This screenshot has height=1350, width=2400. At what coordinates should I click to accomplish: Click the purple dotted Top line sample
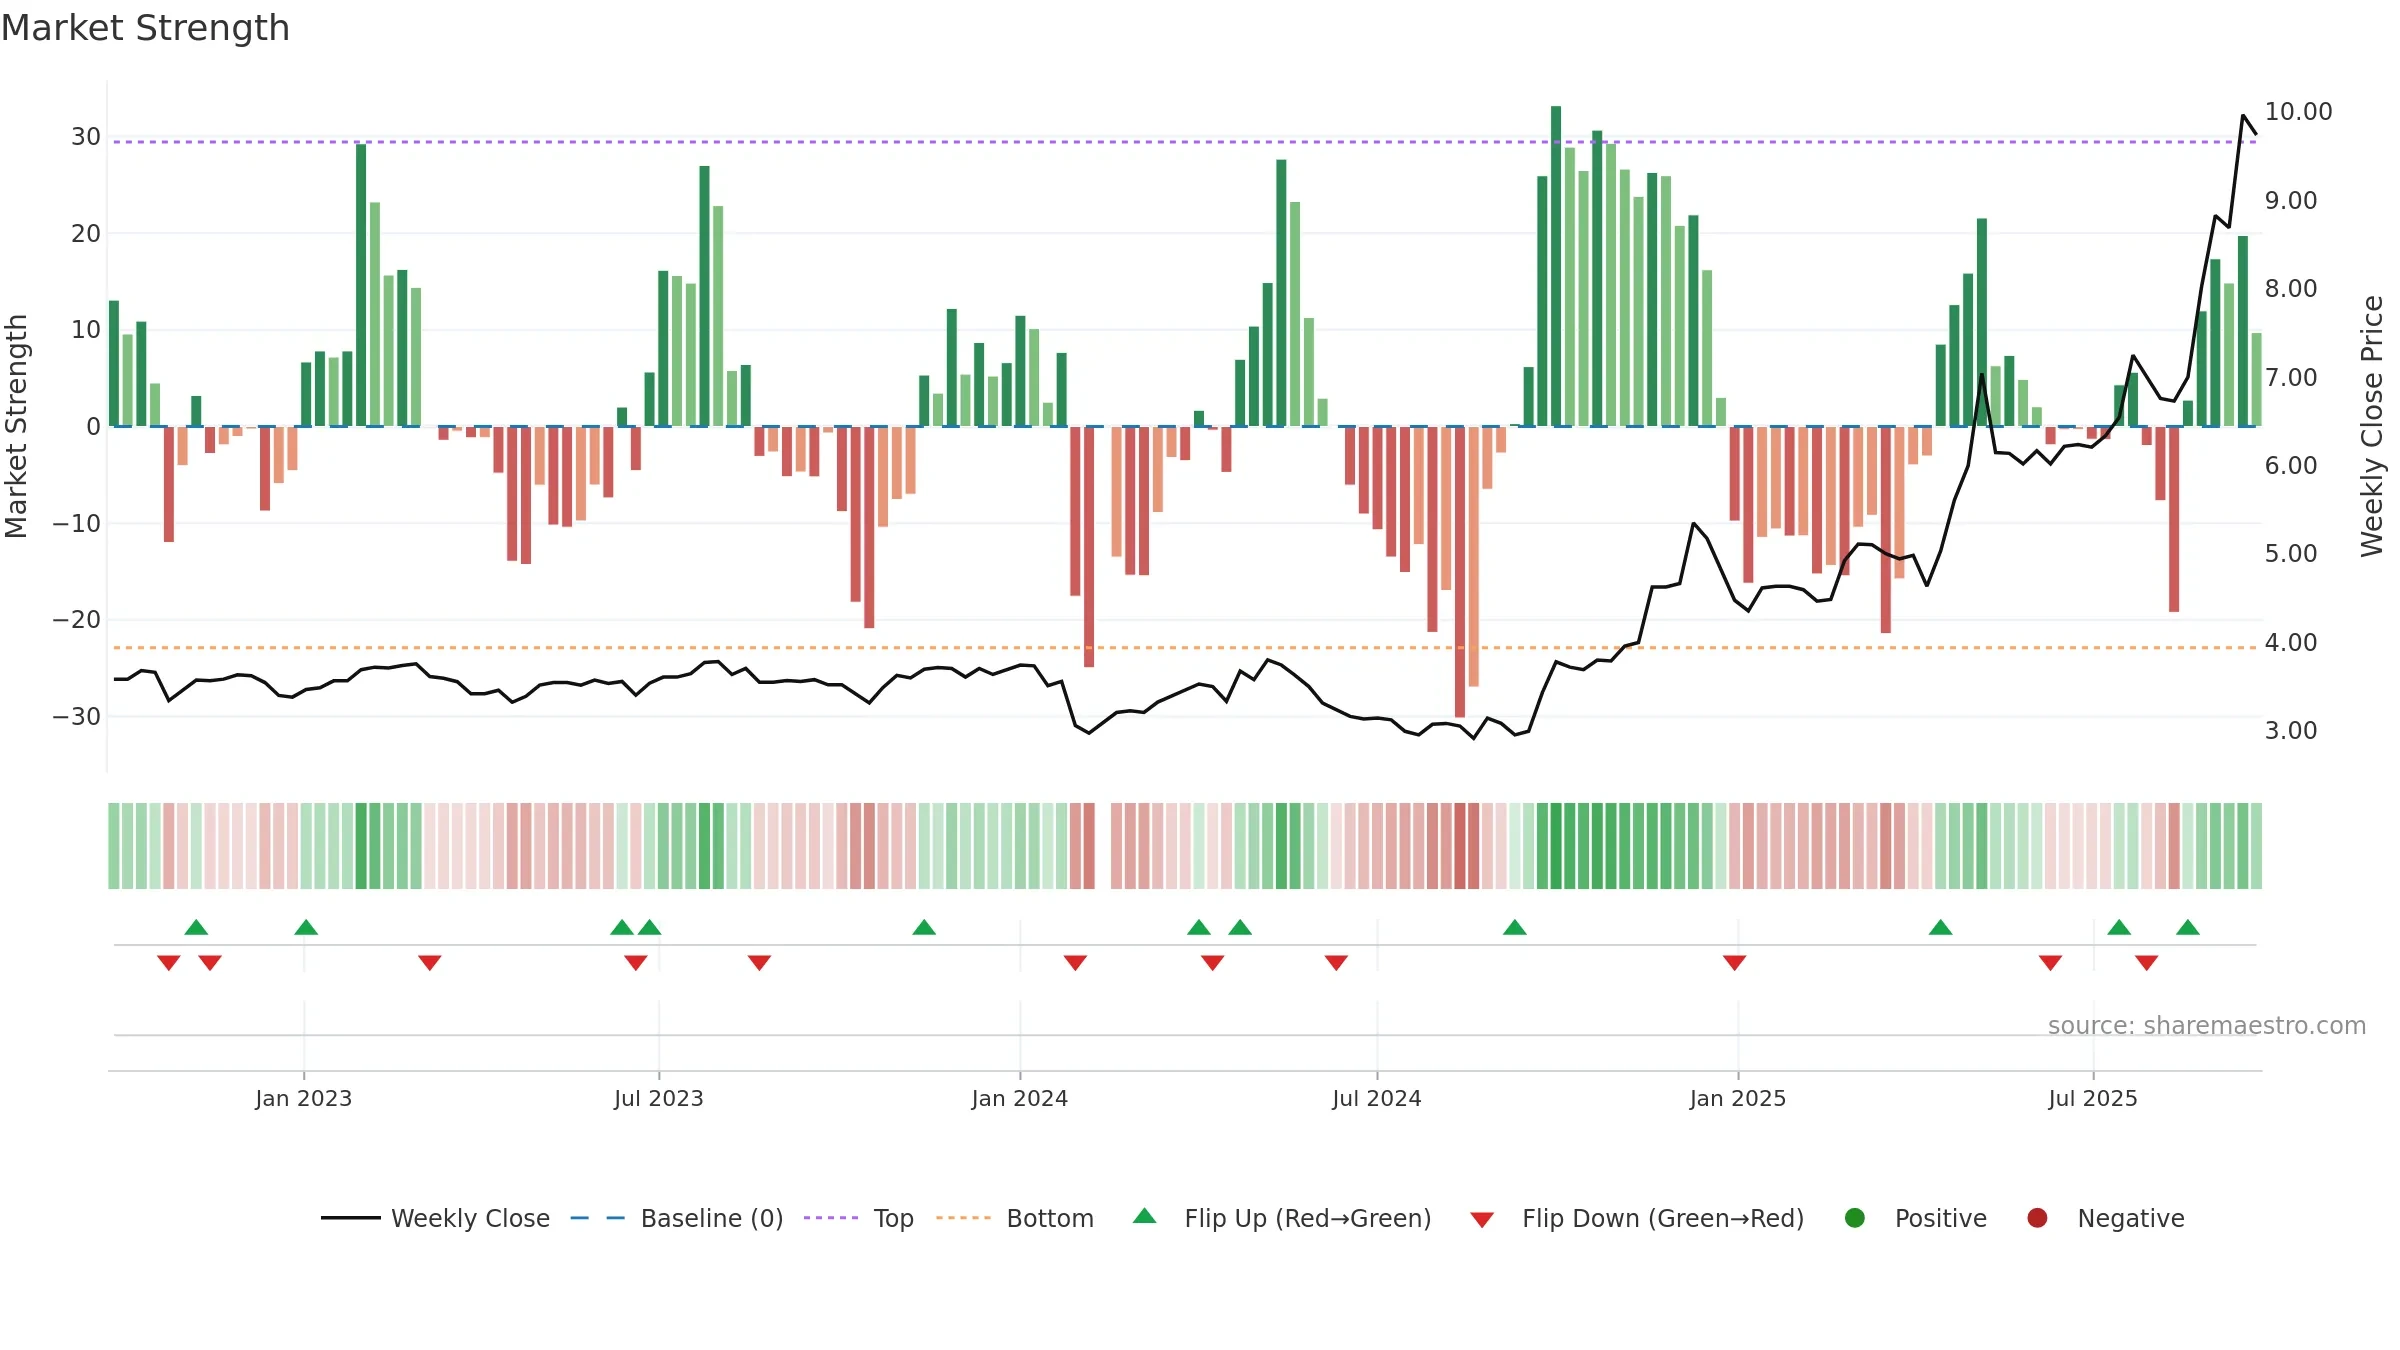(831, 1218)
